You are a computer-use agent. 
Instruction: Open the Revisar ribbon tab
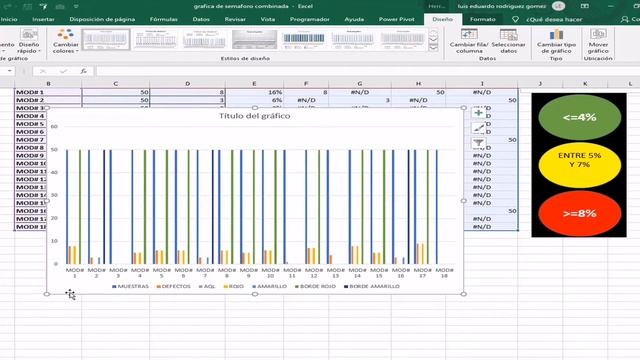[x=235, y=19]
